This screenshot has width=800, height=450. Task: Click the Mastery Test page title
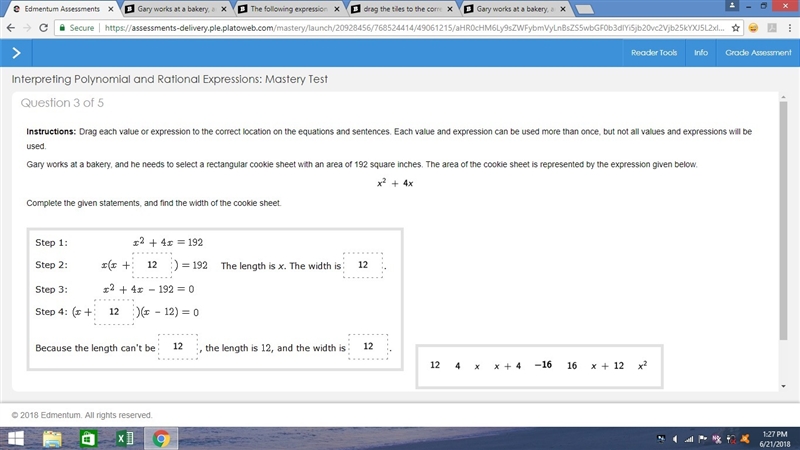[169, 79]
